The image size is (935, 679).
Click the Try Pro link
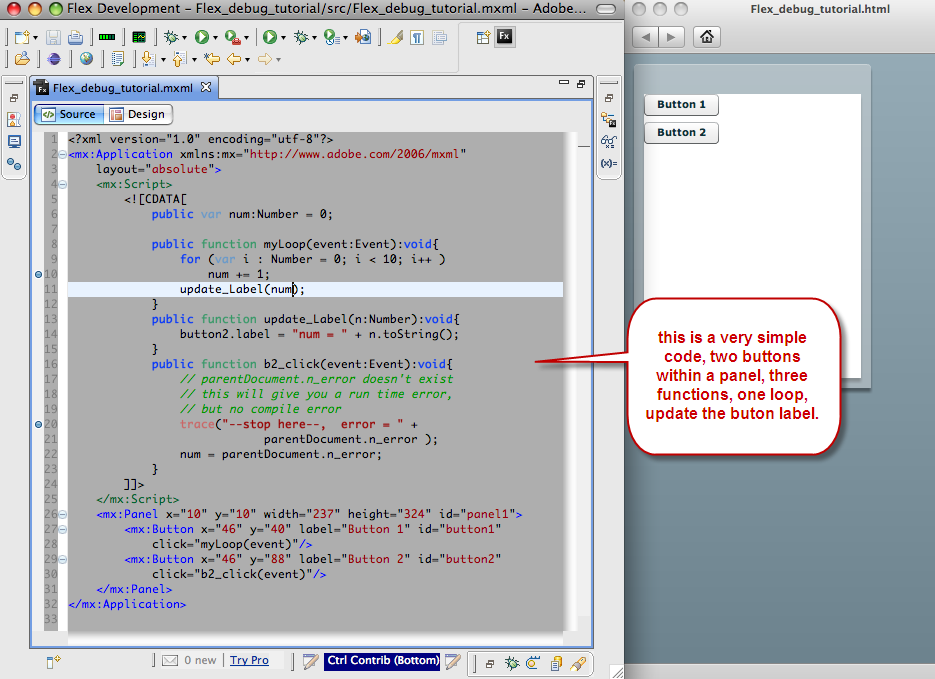(x=249, y=660)
